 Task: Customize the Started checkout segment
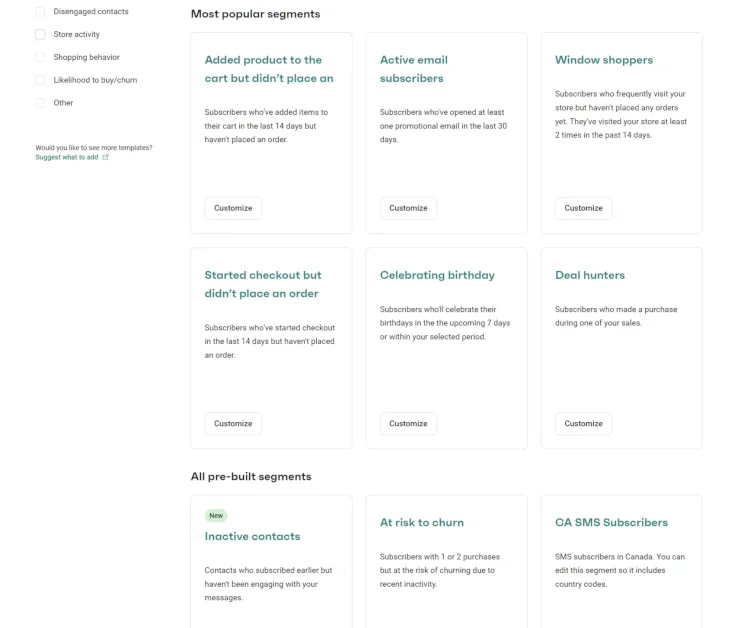pyautogui.click(x=233, y=423)
